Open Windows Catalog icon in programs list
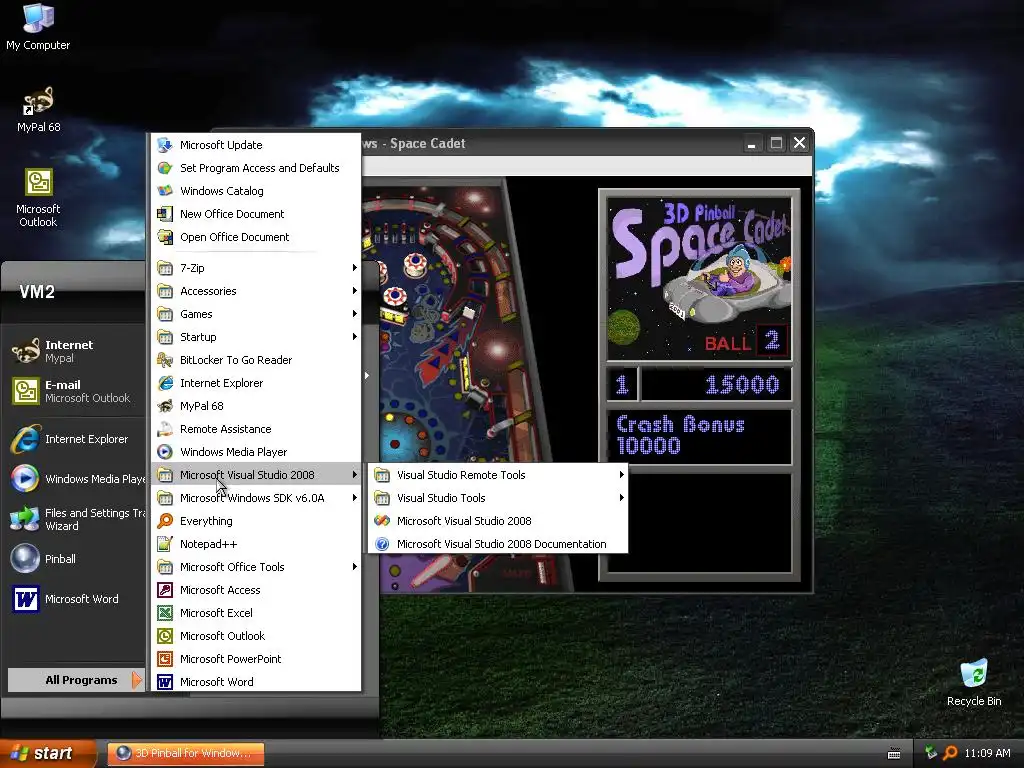This screenshot has height=768, width=1024. tap(165, 191)
